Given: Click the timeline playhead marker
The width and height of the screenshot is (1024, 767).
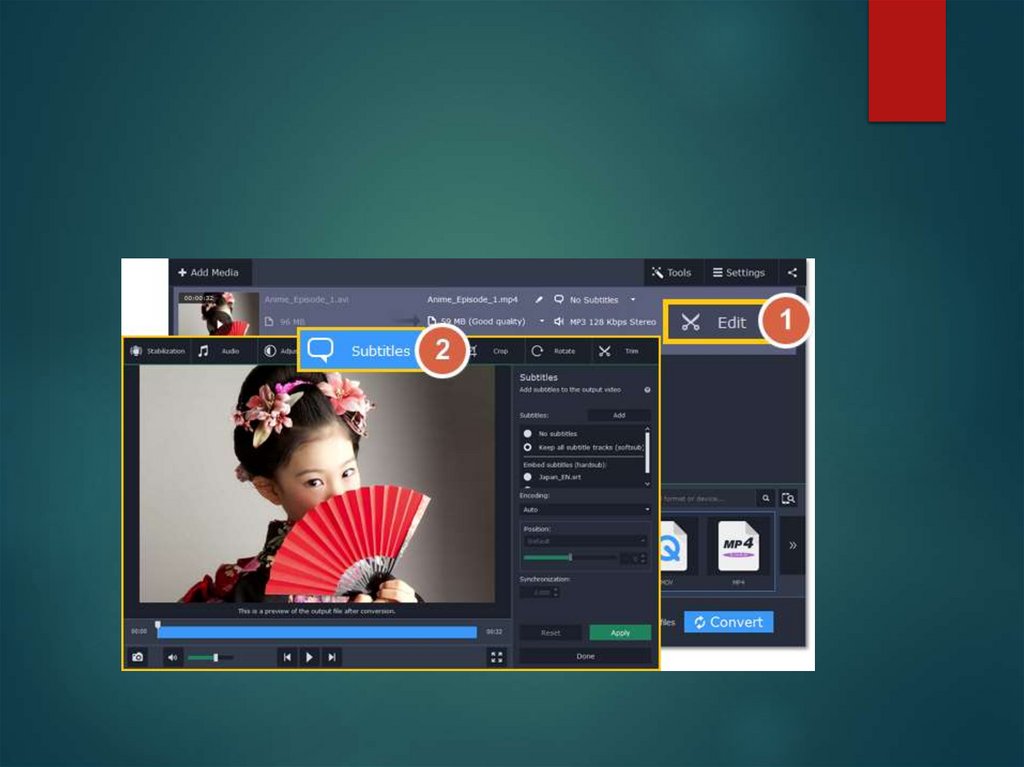Looking at the screenshot, I should [157, 625].
